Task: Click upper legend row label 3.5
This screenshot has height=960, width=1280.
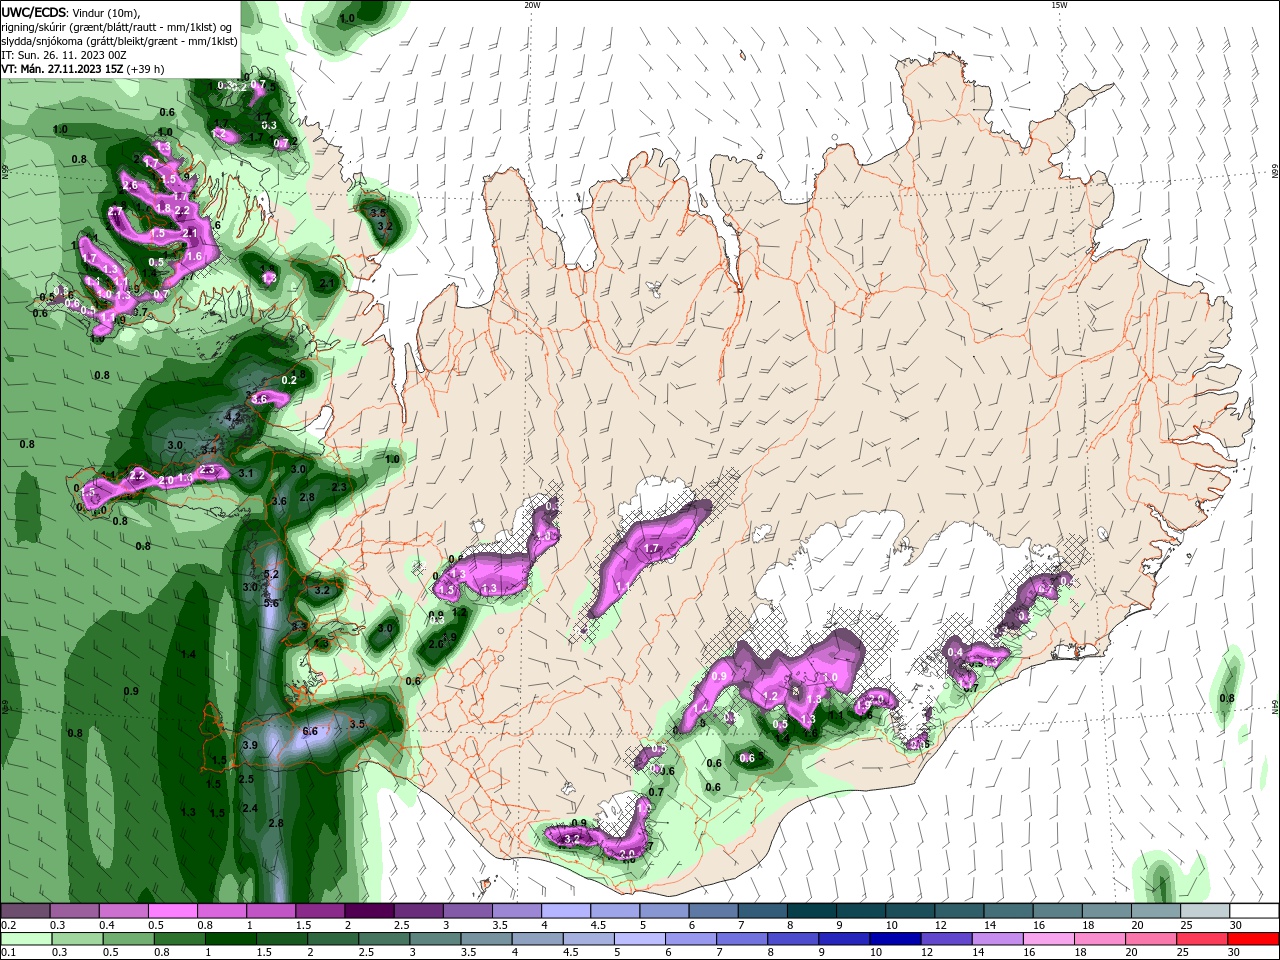Action: point(500,924)
